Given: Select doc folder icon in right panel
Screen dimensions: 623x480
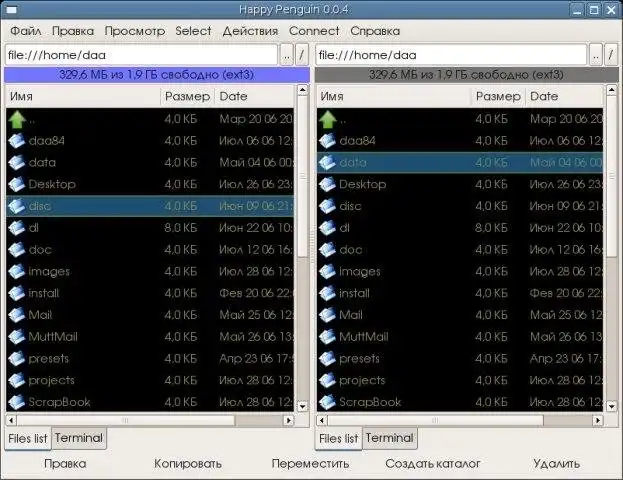Looking at the screenshot, I should (328, 250).
